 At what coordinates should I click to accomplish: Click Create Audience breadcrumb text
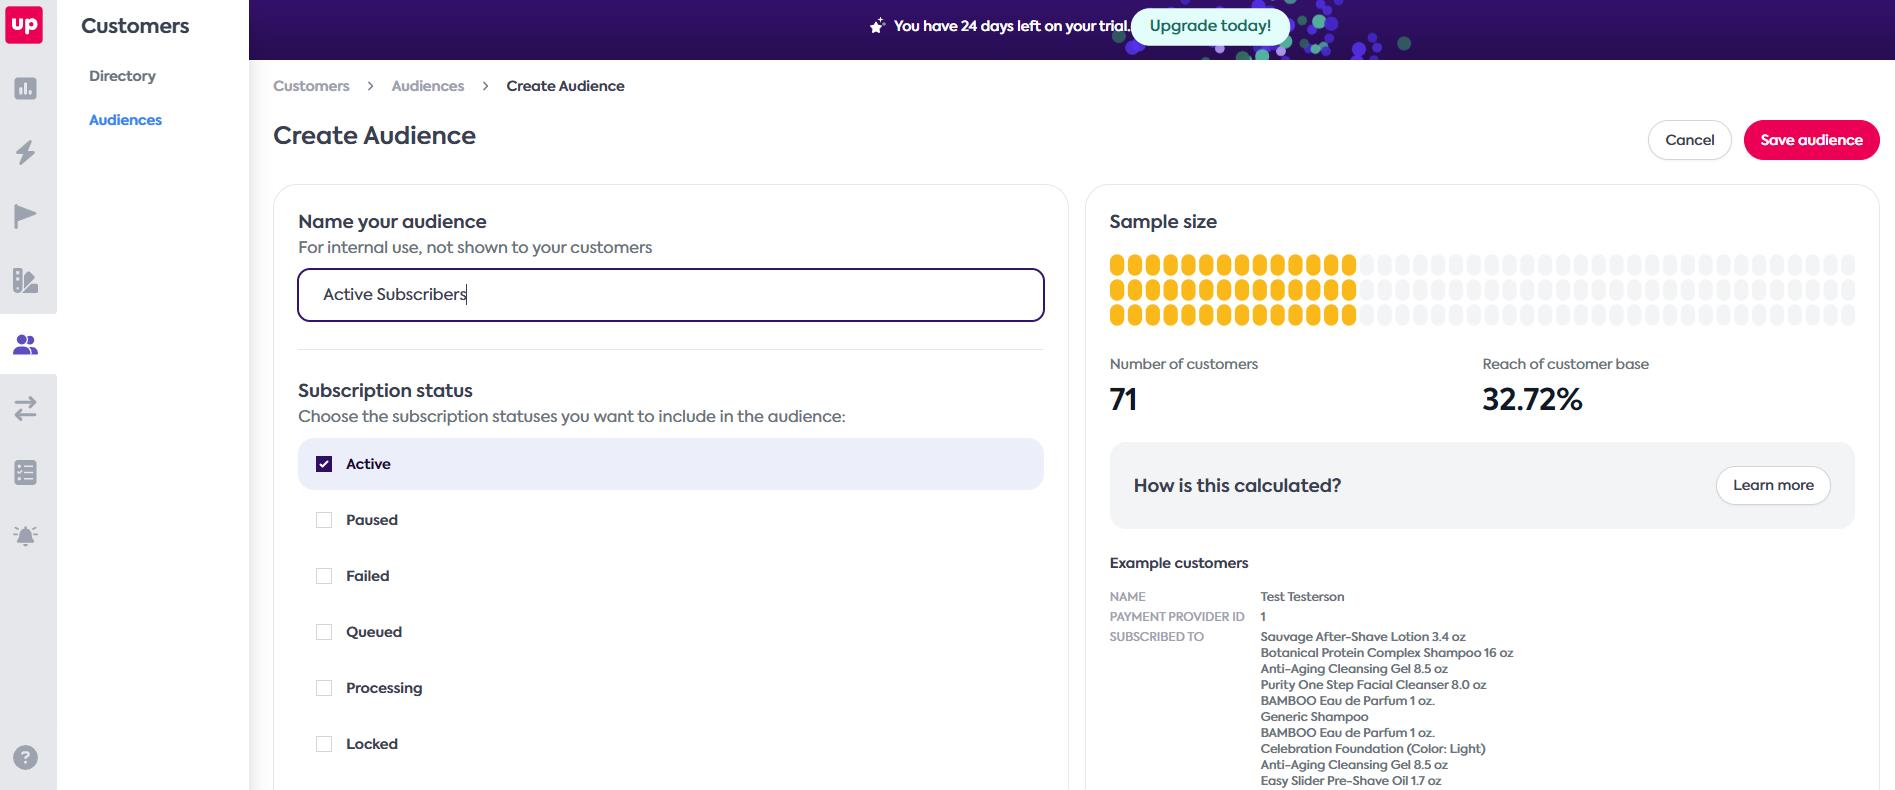pos(565,86)
